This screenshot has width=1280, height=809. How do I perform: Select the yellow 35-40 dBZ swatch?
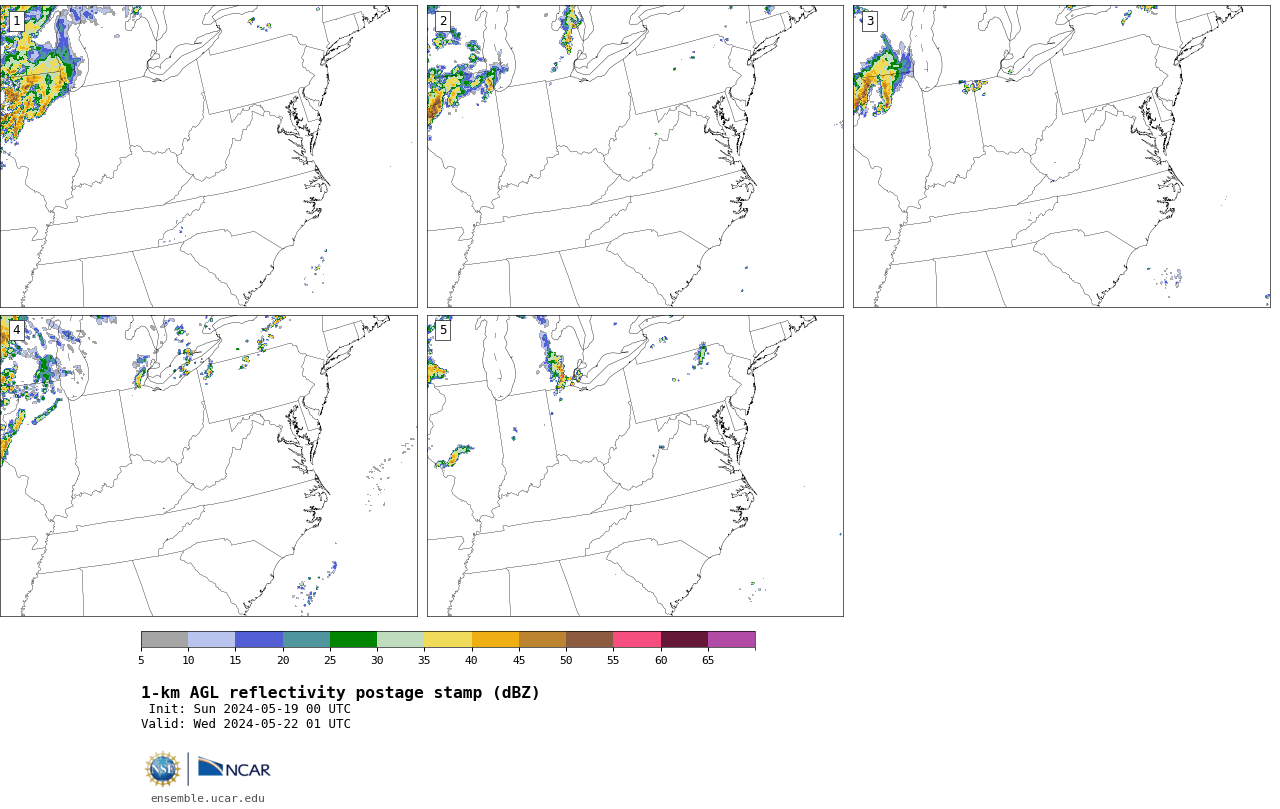pyautogui.click(x=448, y=640)
